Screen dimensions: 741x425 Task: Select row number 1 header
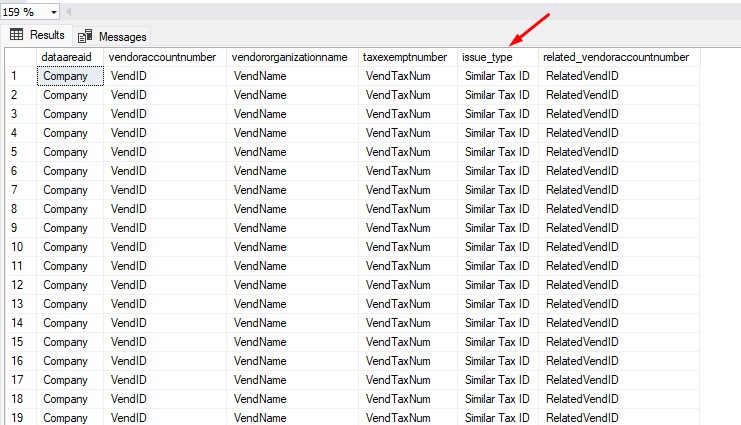[21, 76]
